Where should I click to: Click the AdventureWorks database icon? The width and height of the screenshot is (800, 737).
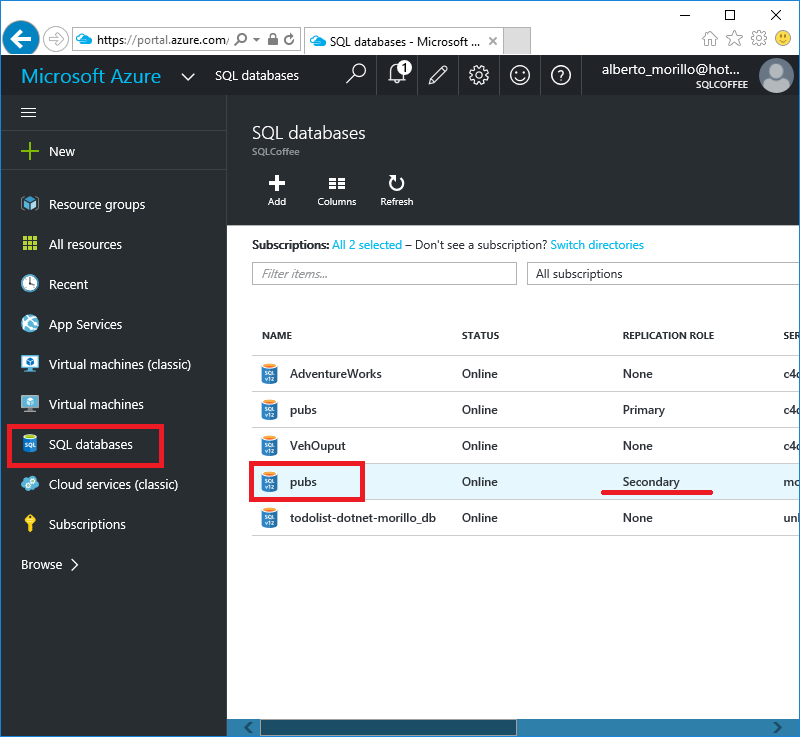coord(269,374)
